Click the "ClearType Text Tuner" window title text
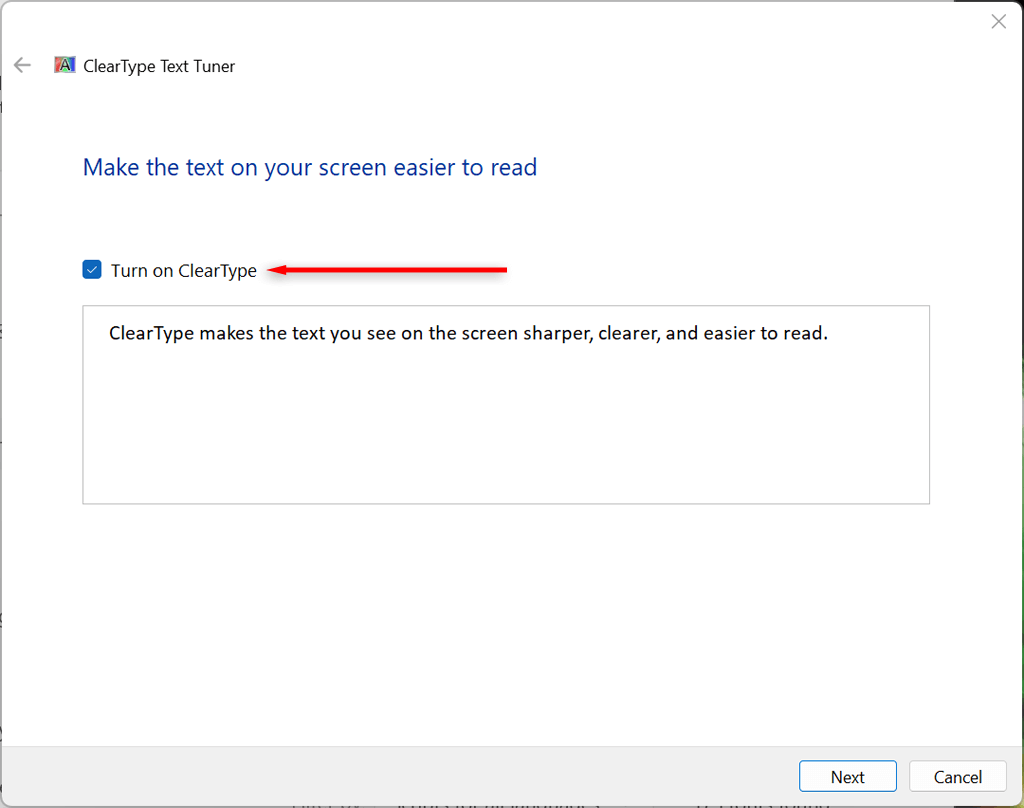Screen dimensions: 1024x808 (x=159, y=67)
